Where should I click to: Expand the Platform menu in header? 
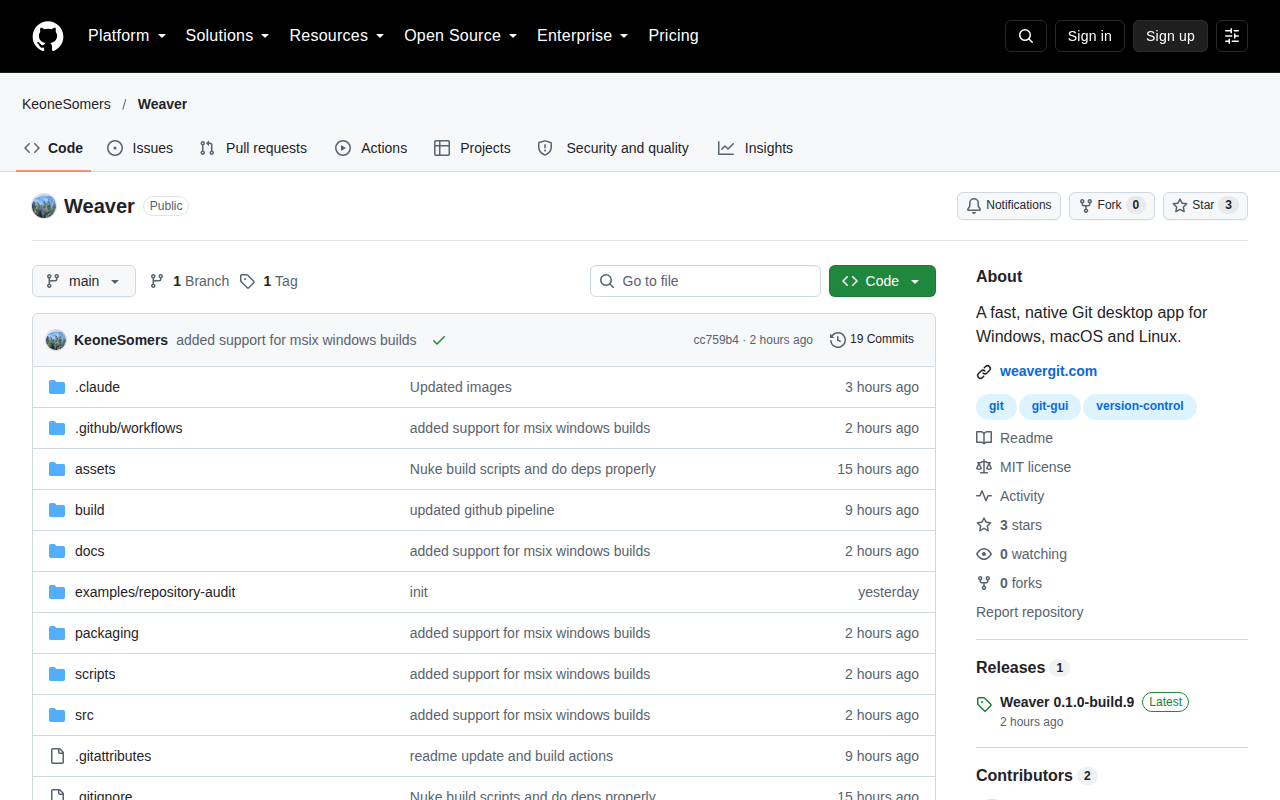(x=127, y=36)
